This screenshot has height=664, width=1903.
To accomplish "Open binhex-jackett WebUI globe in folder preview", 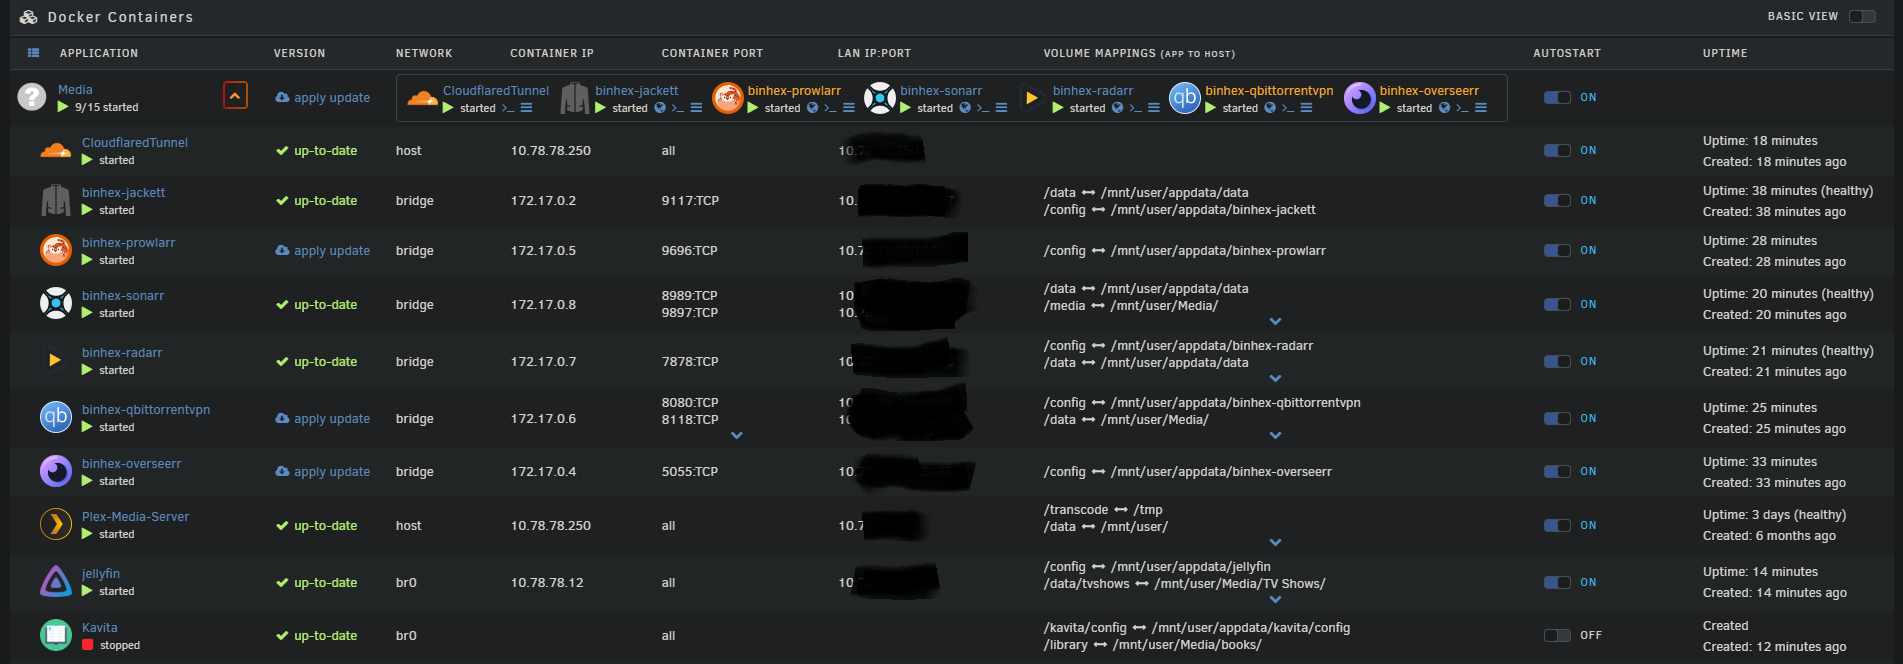I will 660,108.
